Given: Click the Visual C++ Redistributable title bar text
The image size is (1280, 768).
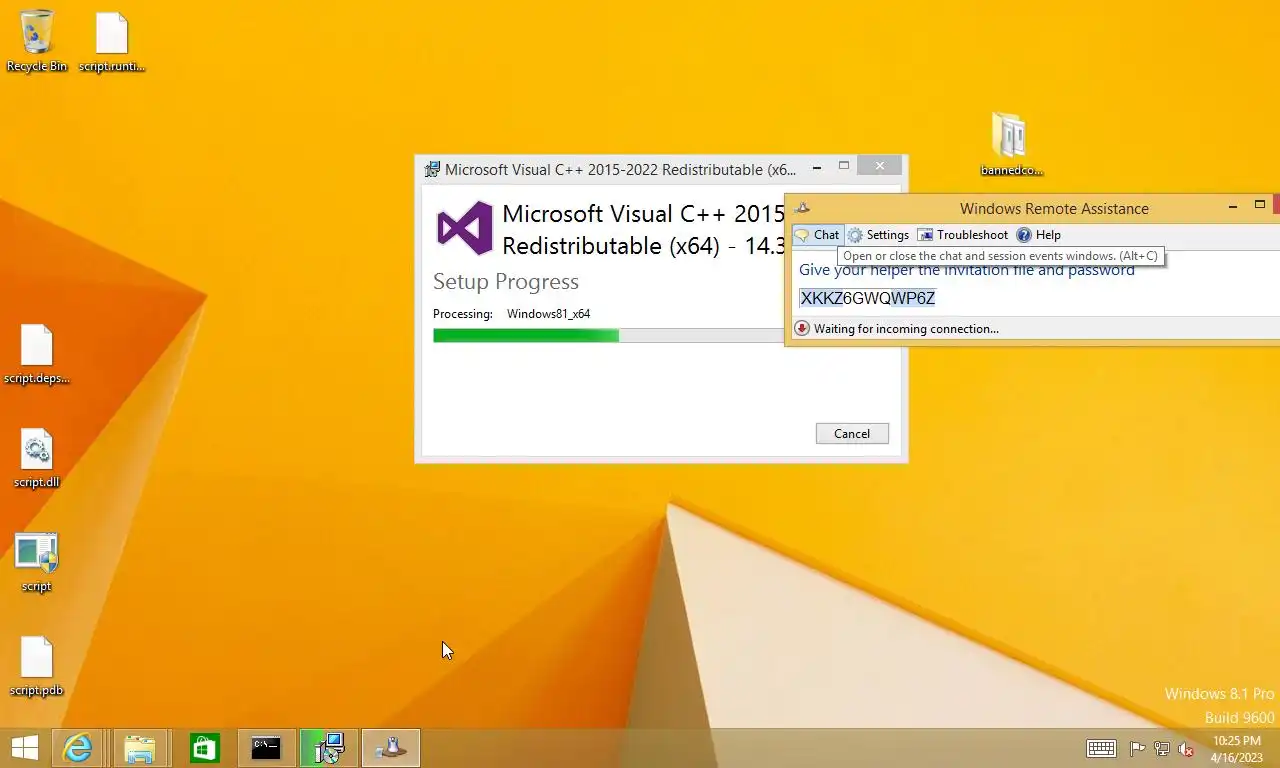Looking at the screenshot, I should (x=620, y=169).
